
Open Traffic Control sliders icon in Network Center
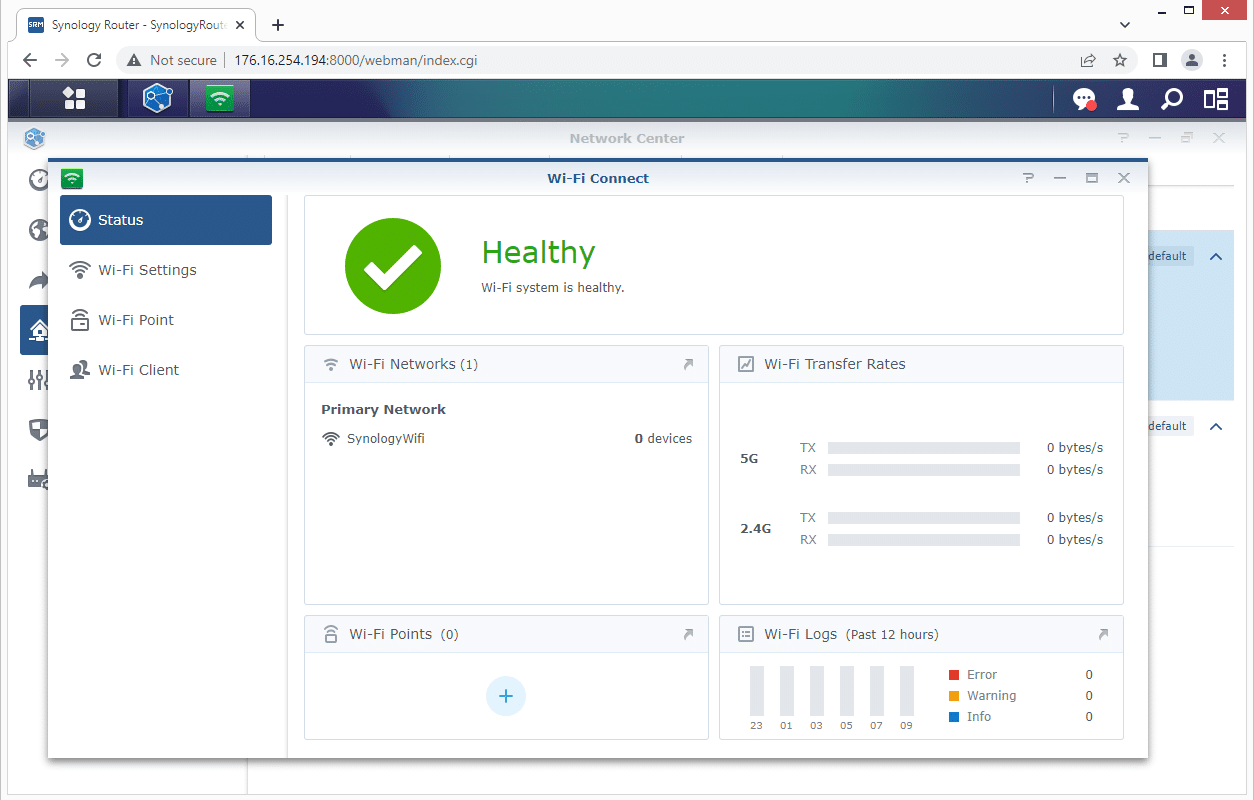[x=38, y=380]
